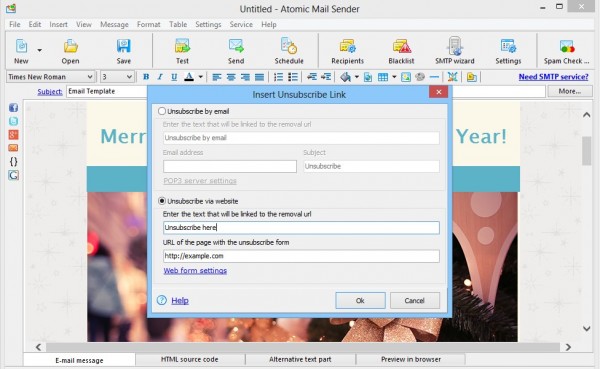
Task: Cancel the Insert Unsubscribe Link dialog
Action: pyautogui.click(x=415, y=300)
